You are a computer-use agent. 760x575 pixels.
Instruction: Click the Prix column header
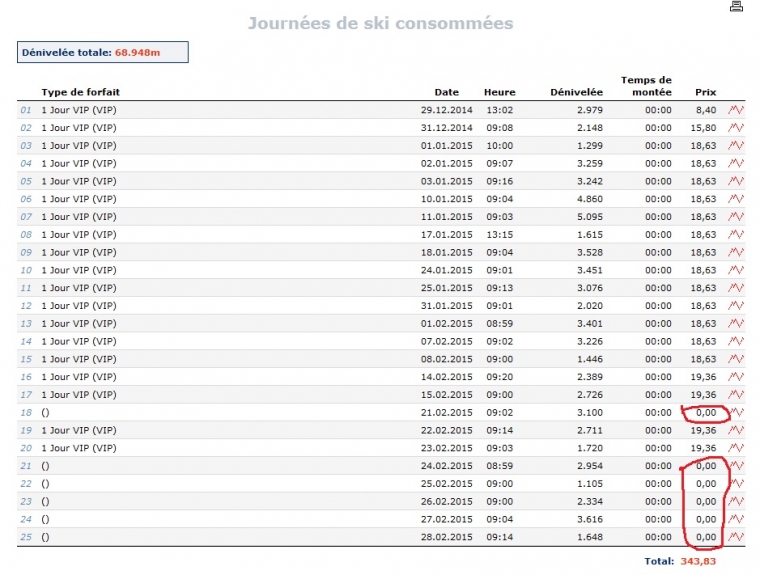[x=706, y=92]
